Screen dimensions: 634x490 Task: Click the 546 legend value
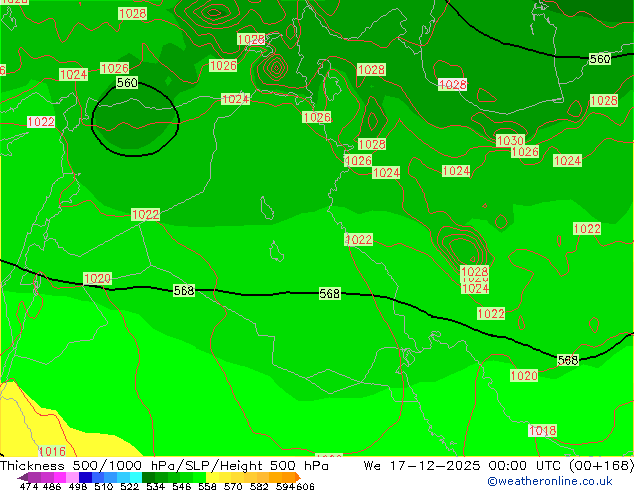tap(181, 486)
